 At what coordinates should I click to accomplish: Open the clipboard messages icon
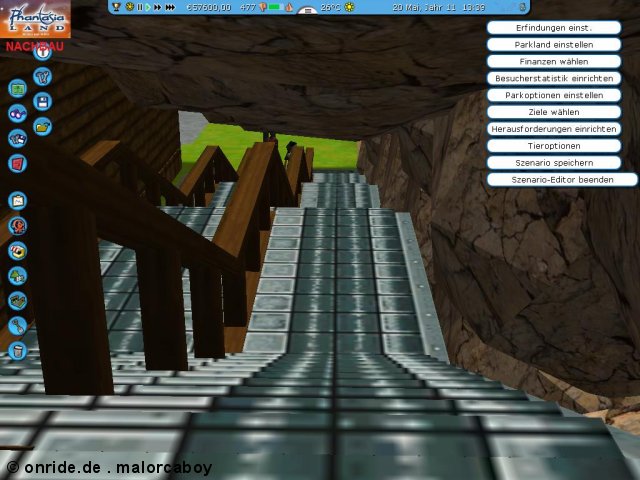18,201
